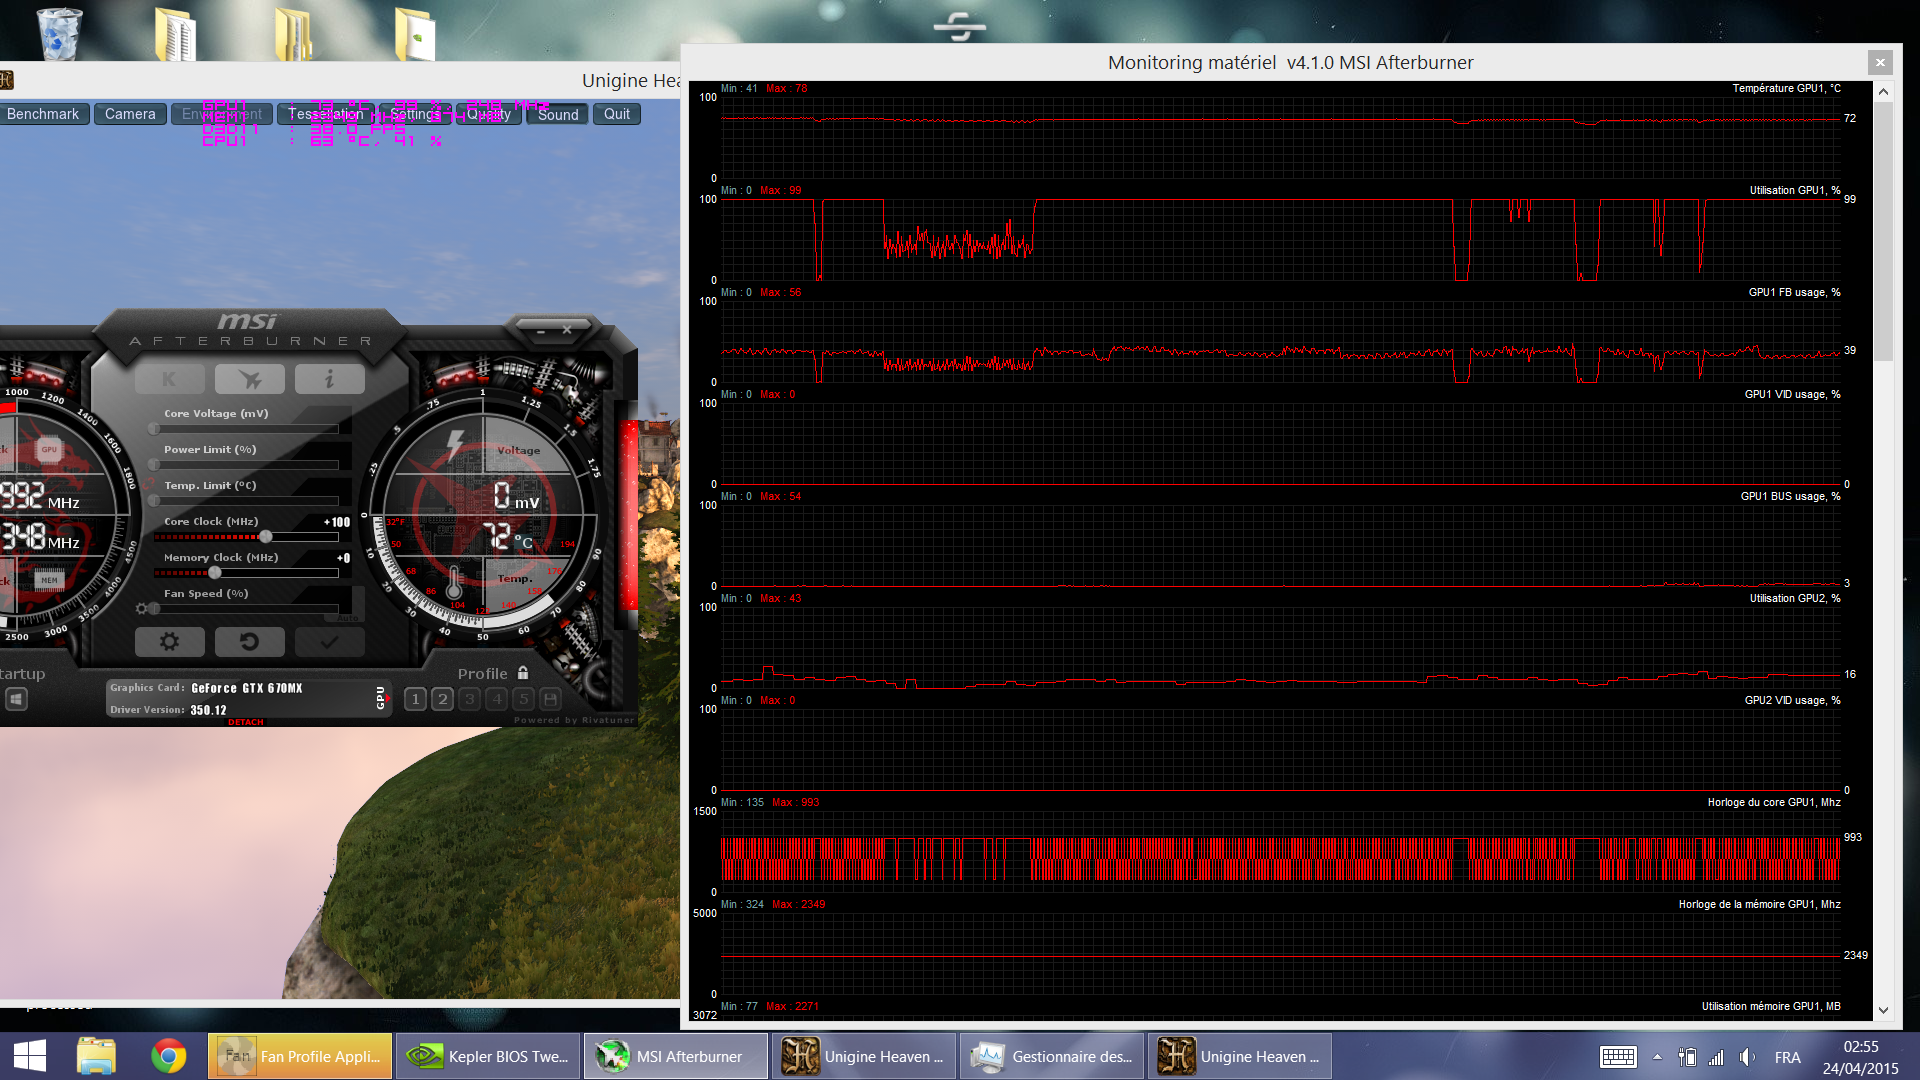Load Afterburner profile slot 2
Image resolution: width=1920 pixels, height=1080 pixels.
443,699
